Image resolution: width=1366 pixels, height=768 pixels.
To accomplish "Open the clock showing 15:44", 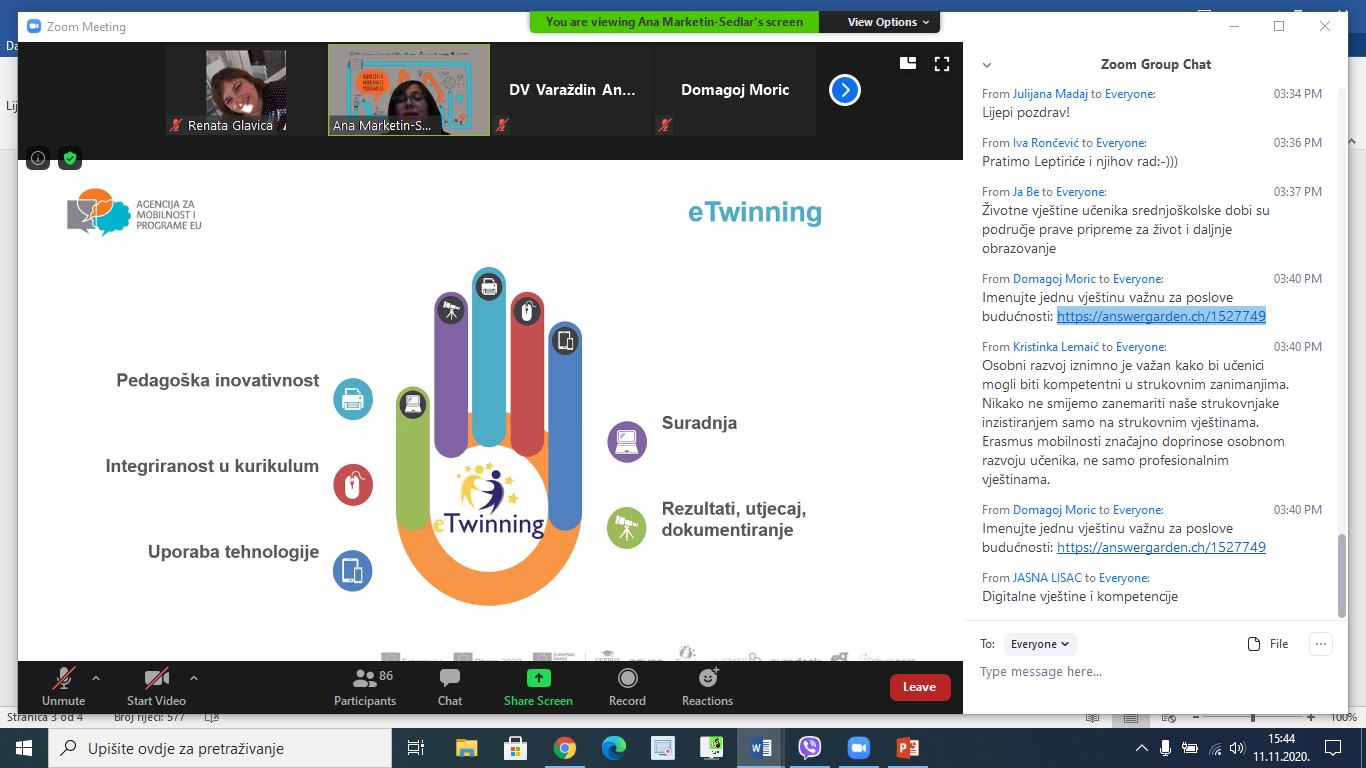I will click(1281, 748).
